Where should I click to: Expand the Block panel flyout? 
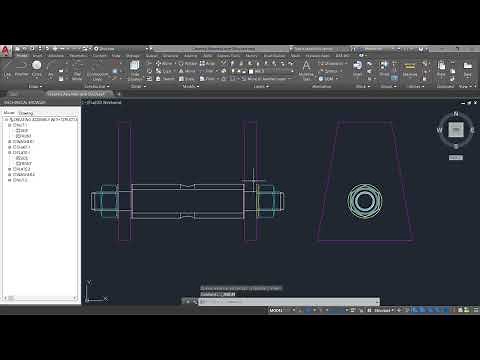pos(362,86)
